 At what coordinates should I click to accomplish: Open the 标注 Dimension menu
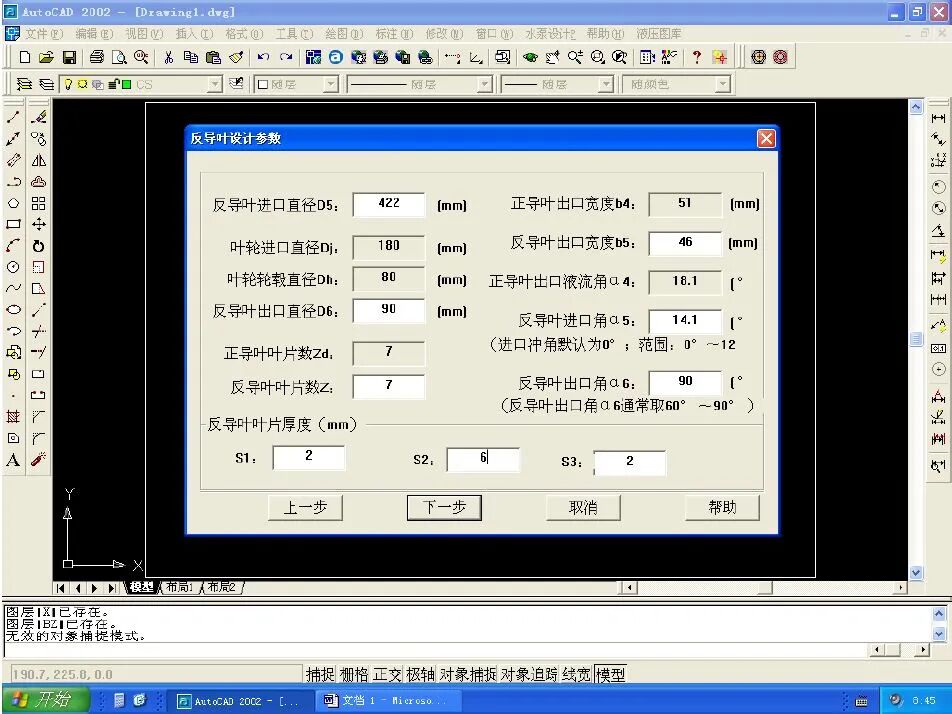click(394, 33)
